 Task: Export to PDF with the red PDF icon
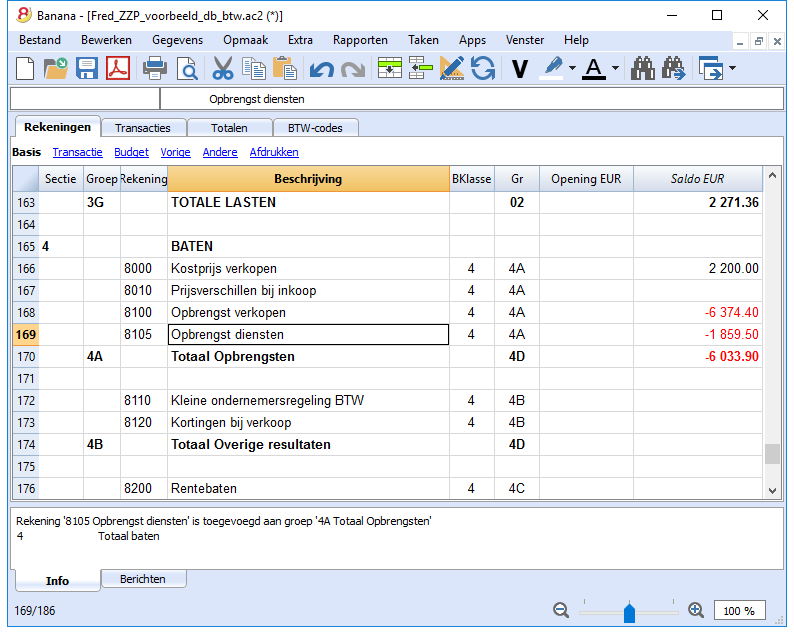pos(118,68)
